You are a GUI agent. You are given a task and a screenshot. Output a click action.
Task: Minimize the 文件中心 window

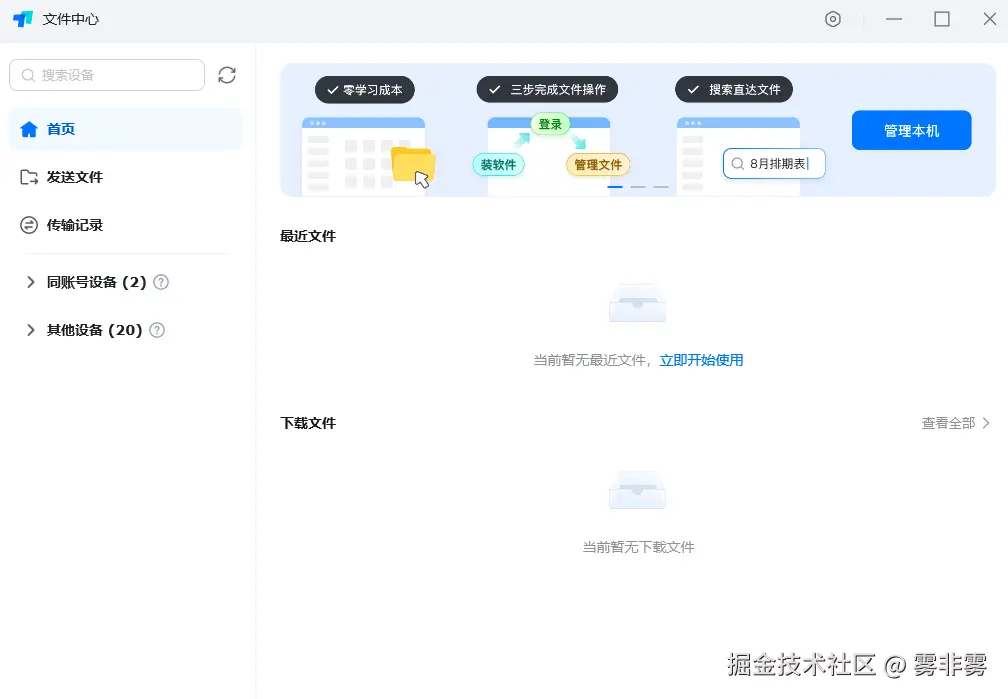pyautogui.click(x=894, y=19)
